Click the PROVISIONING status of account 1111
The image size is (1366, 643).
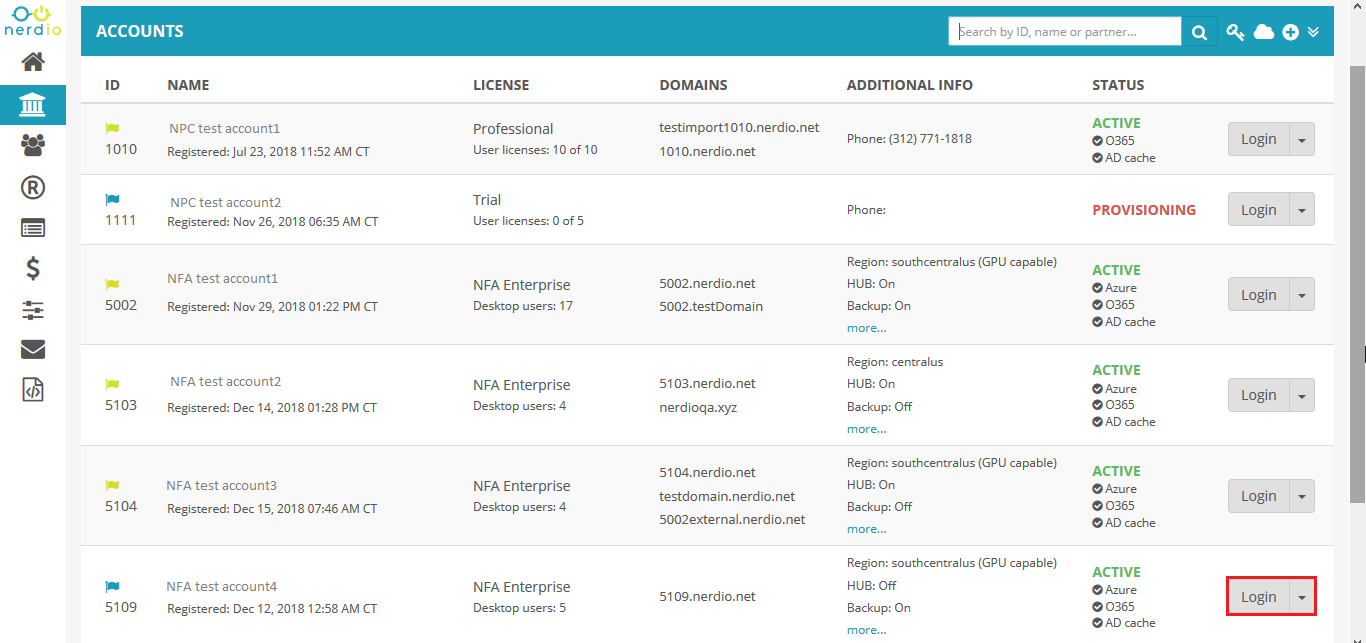1144,210
